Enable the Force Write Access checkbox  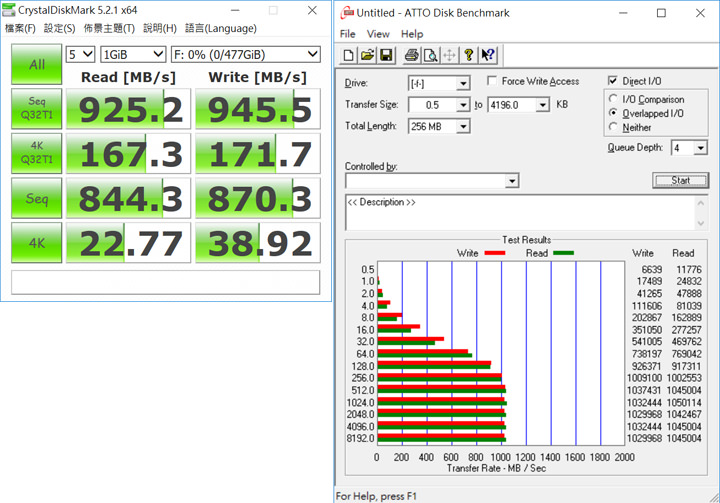[x=492, y=81]
